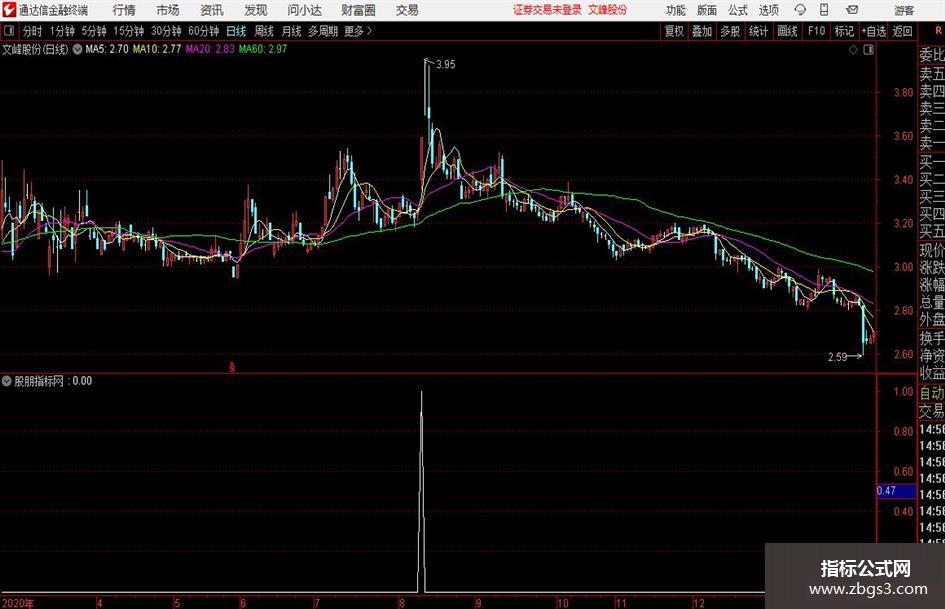Toggle the left panel icon beside 分时
Image resolution: width=945 pixels, height=609 pixels.
coord(9,31)
